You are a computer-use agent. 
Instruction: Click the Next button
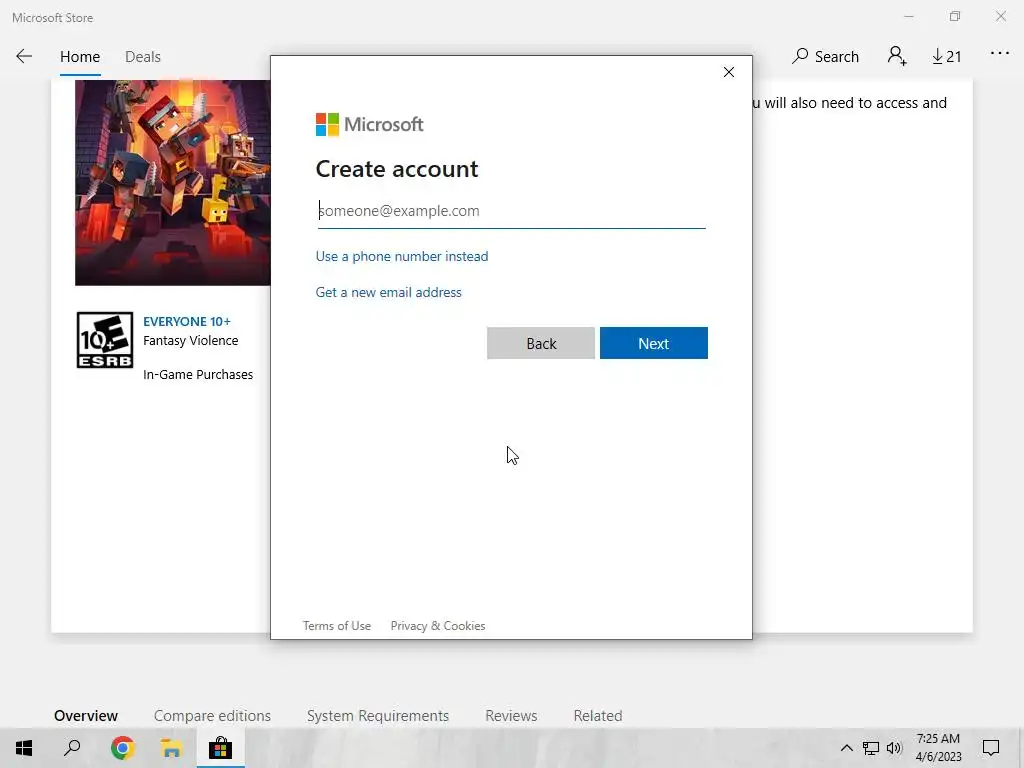tap(654, 343)
